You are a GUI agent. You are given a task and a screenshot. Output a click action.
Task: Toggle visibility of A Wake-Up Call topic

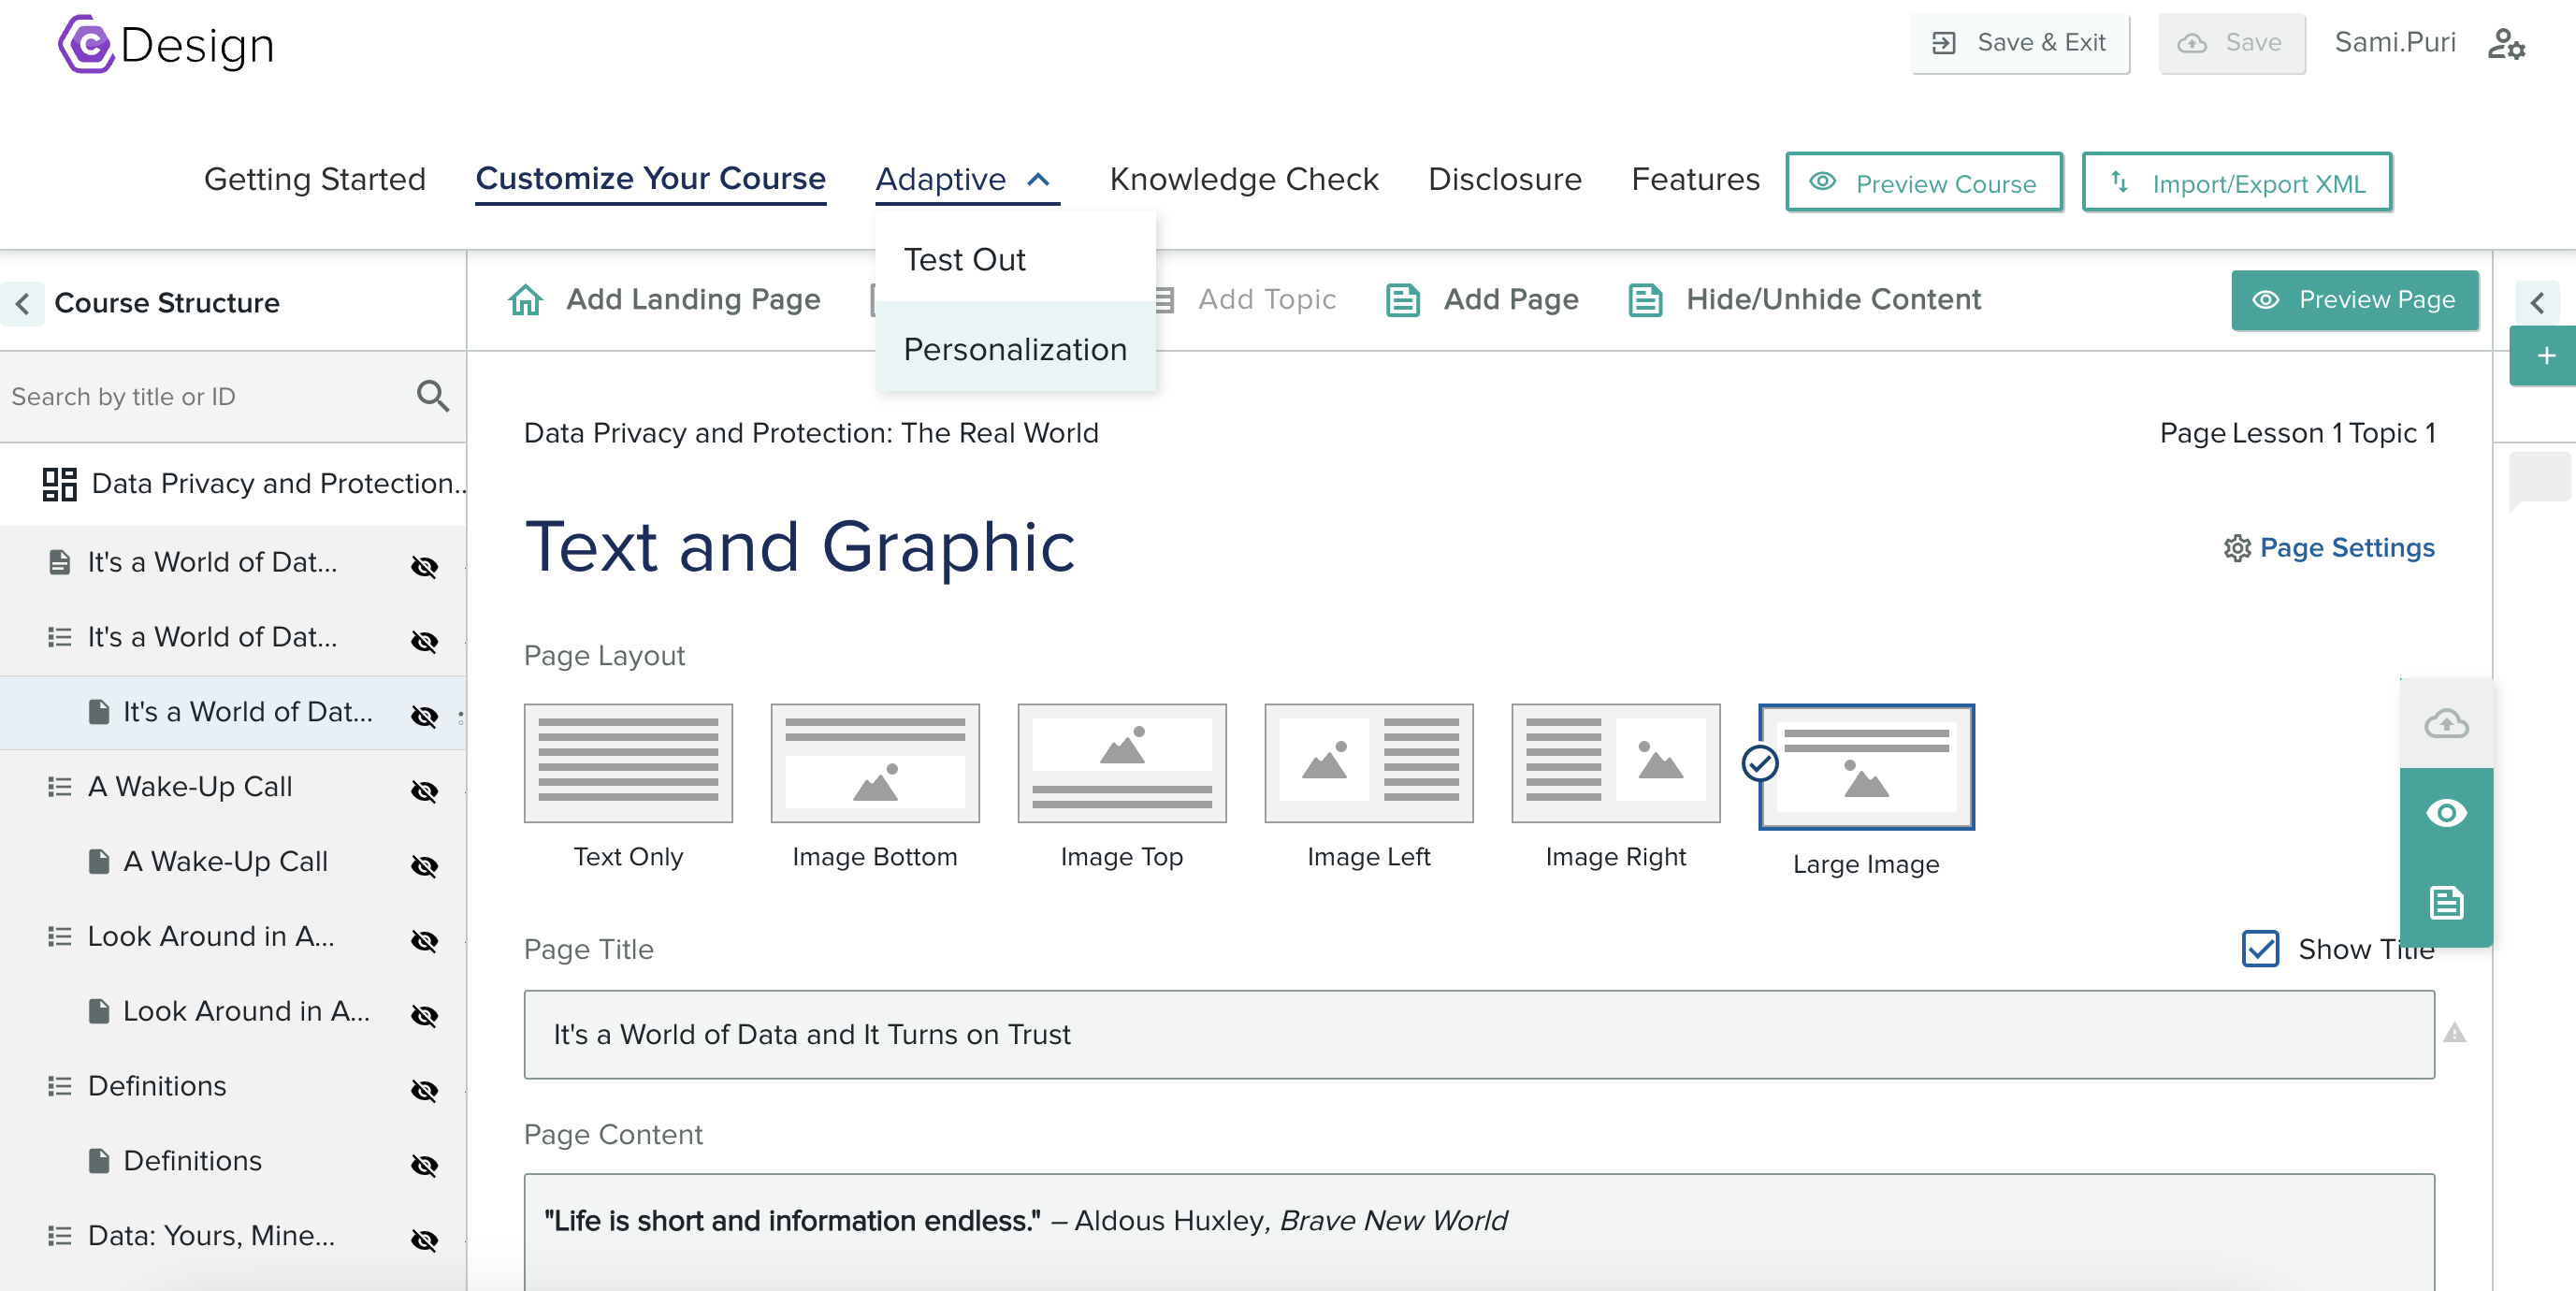425,791
